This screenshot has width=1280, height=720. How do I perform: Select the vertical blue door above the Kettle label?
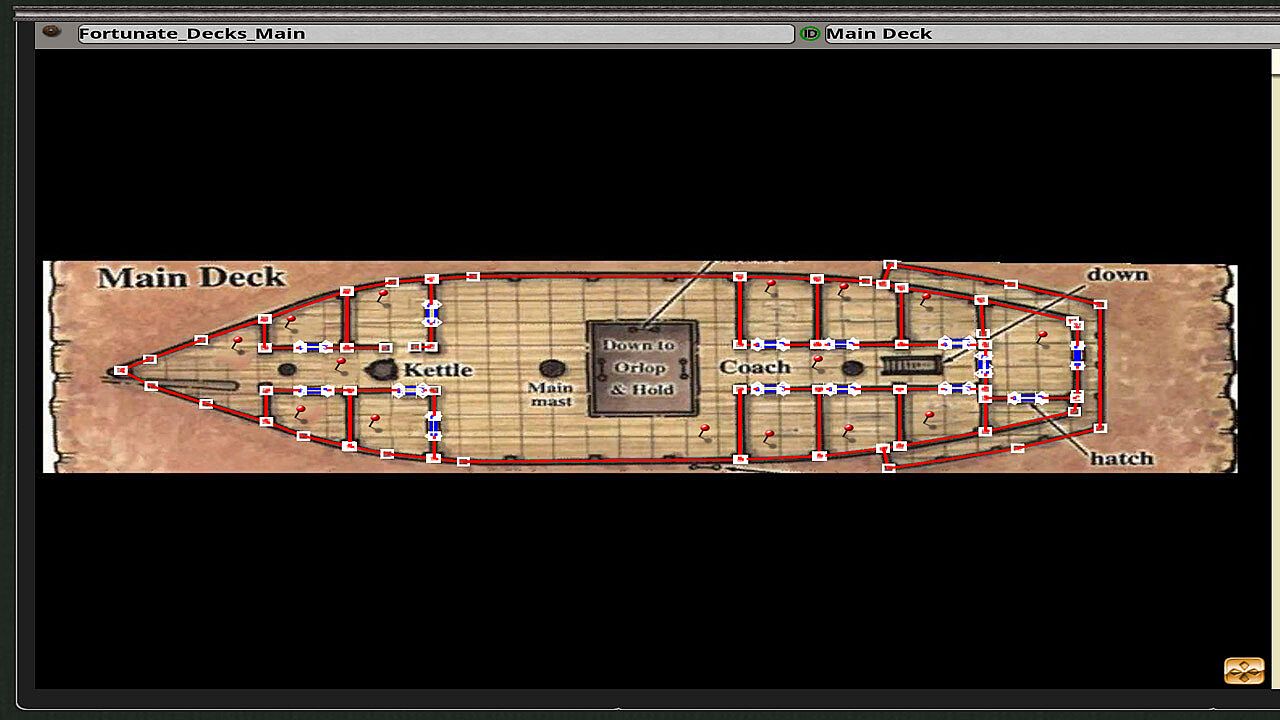(x=432, y=313)
